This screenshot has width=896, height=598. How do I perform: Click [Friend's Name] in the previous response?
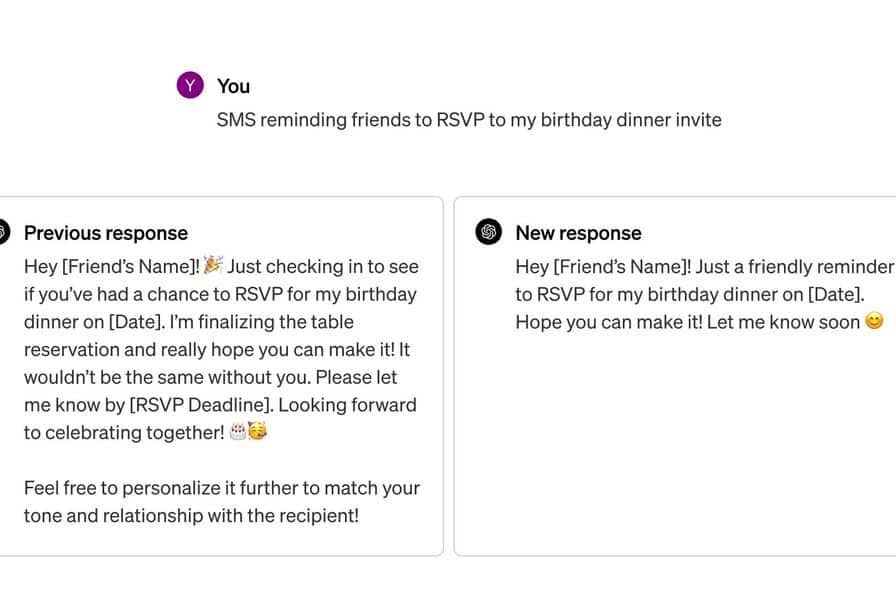click(x=131, y=266)
